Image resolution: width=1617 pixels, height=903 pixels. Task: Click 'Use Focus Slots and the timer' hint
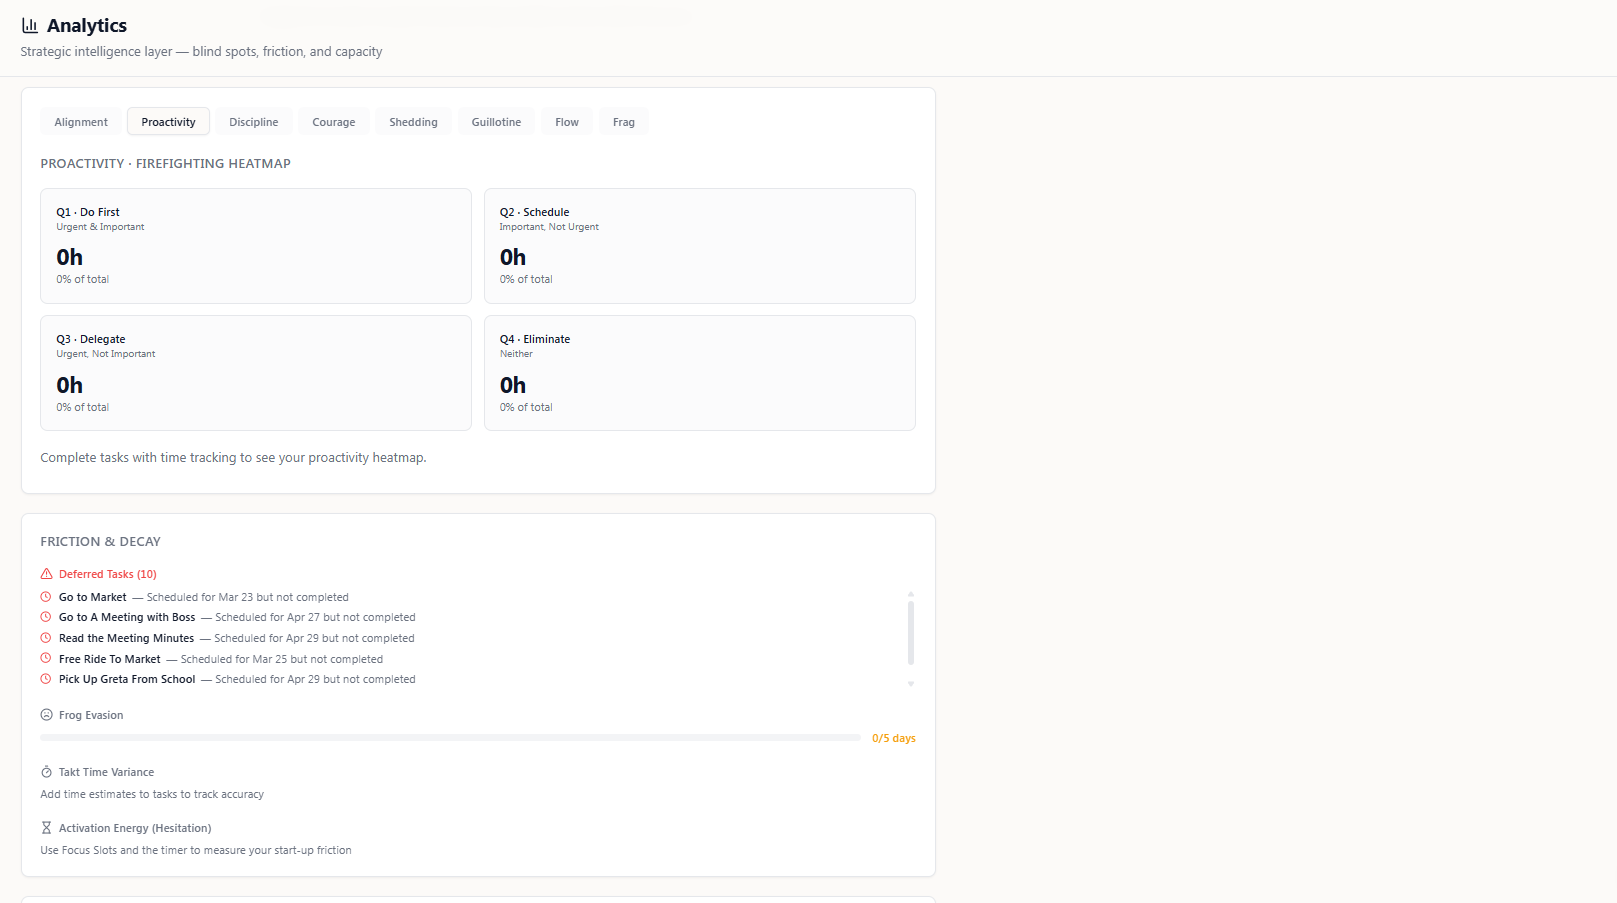(196, 850)
